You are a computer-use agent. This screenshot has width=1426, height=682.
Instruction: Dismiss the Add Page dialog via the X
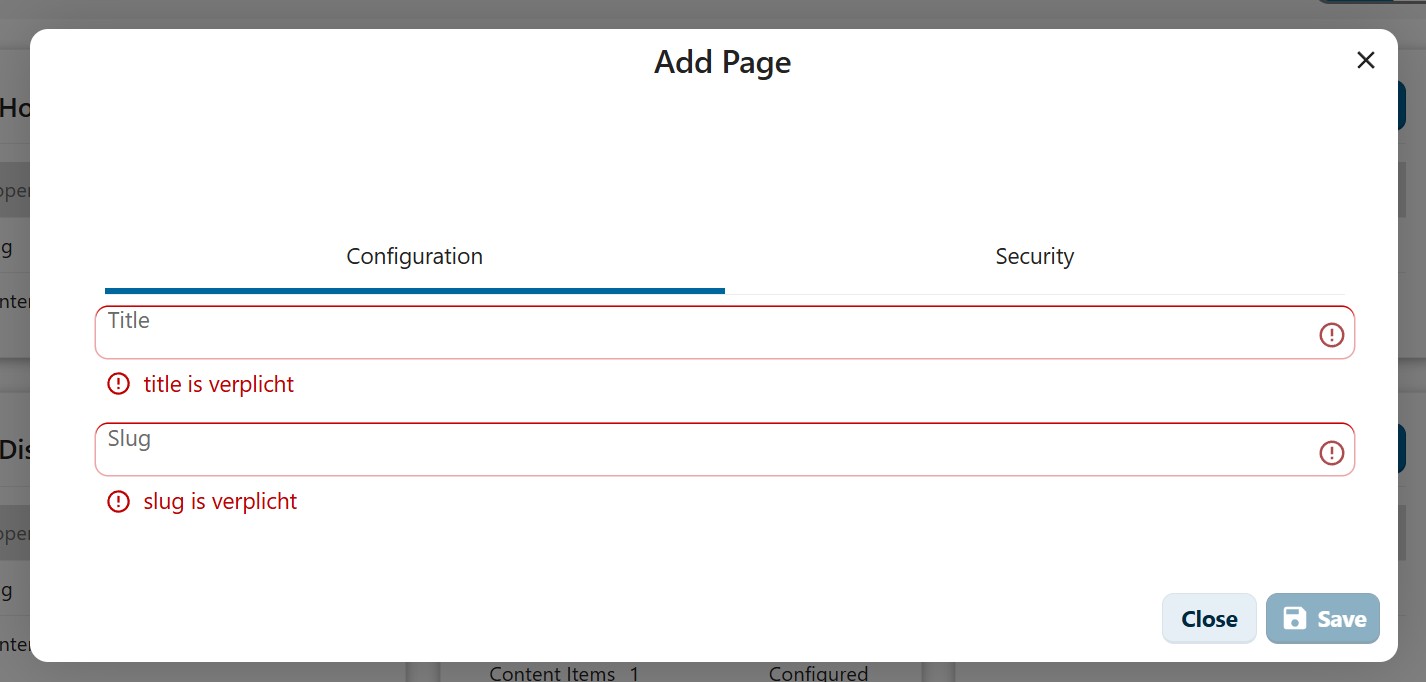click(1365, 60)
